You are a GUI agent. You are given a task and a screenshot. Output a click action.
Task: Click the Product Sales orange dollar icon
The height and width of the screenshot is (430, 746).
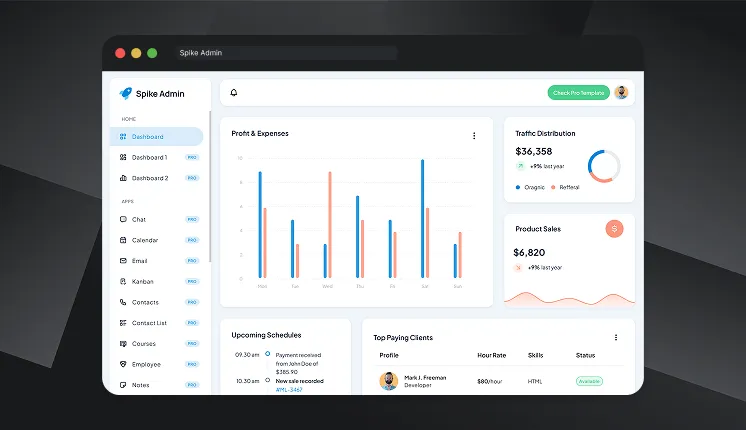coord(614,229)
